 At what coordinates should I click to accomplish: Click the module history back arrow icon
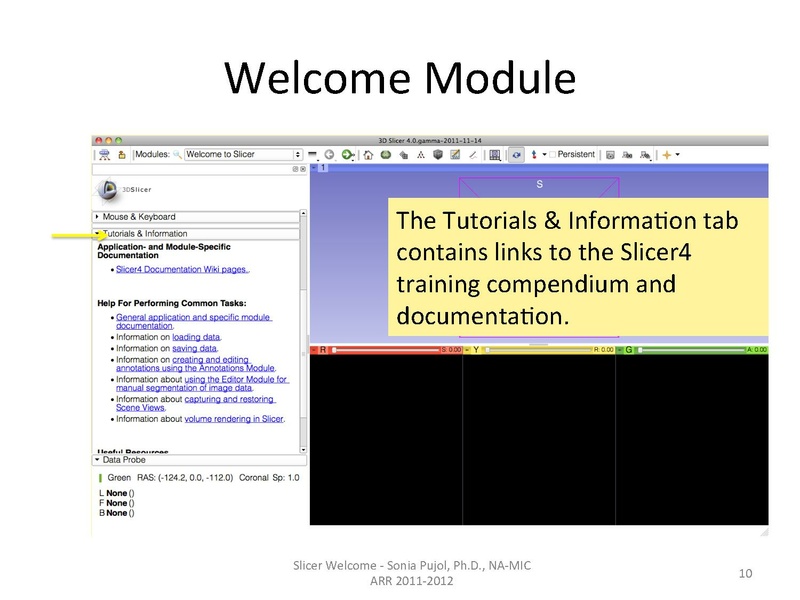point(330,154)
